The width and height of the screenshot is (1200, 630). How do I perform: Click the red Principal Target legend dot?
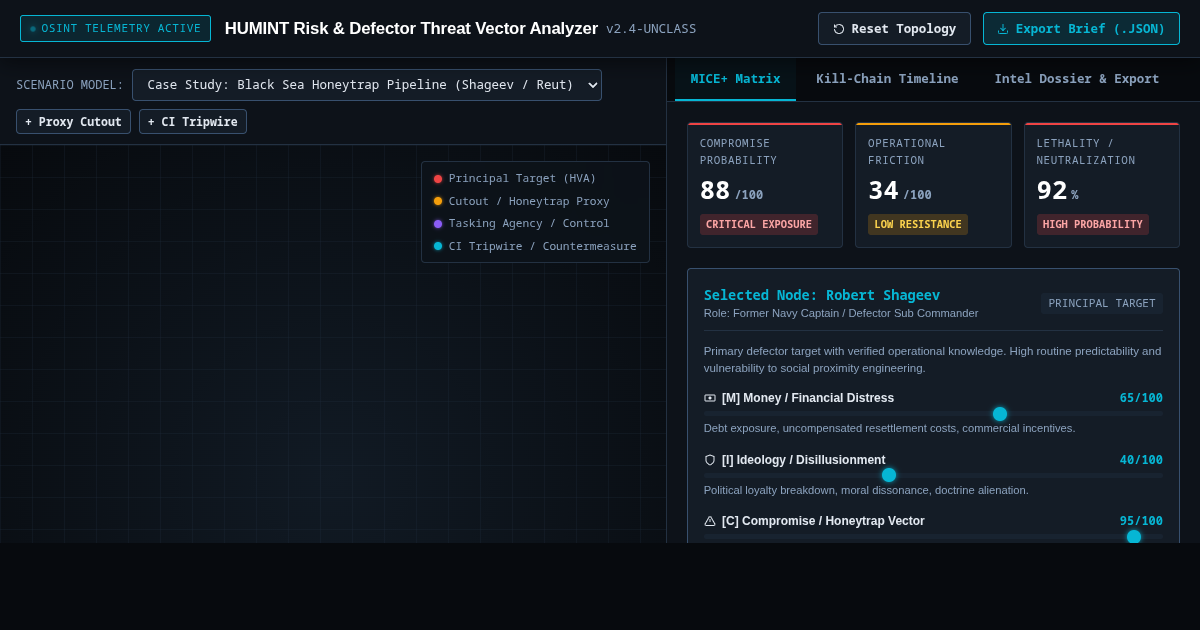click(438, 179)
